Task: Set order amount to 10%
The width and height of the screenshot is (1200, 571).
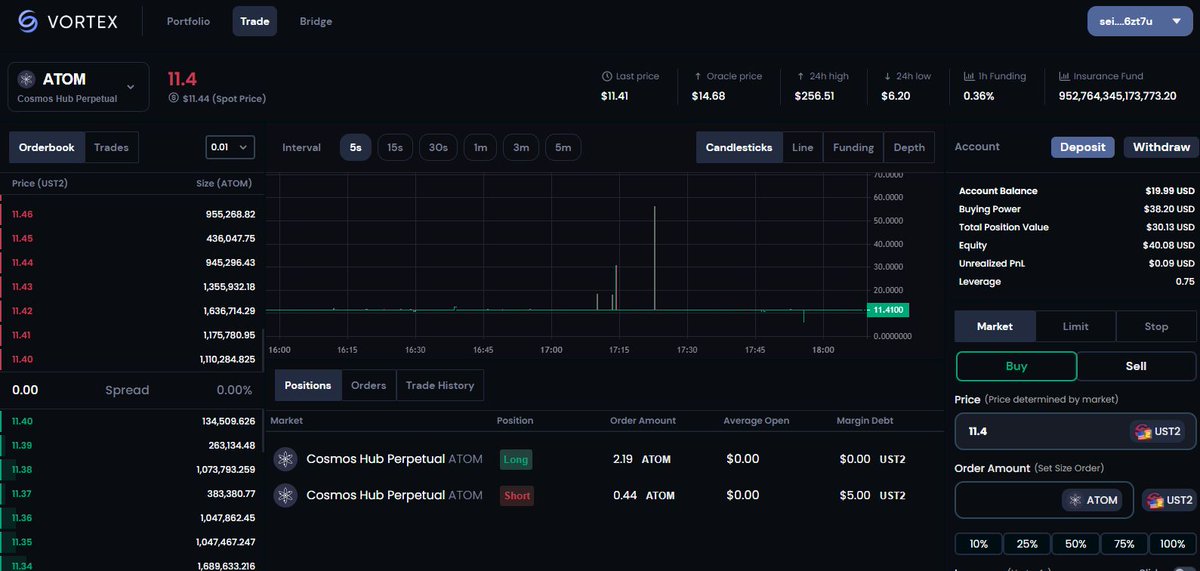Action: (x=979, y=544)
